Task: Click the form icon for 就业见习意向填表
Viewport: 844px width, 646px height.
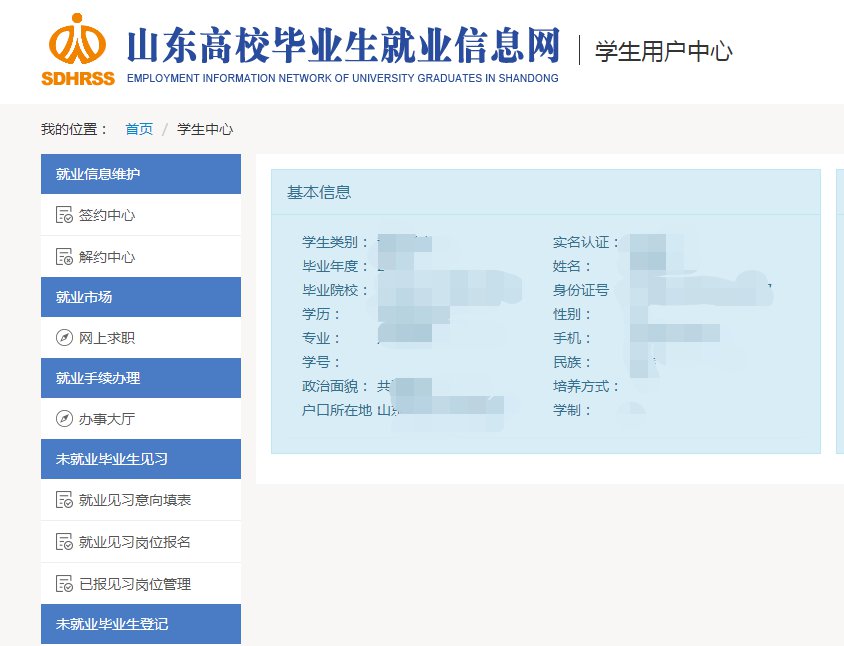Action: (64, 500)
